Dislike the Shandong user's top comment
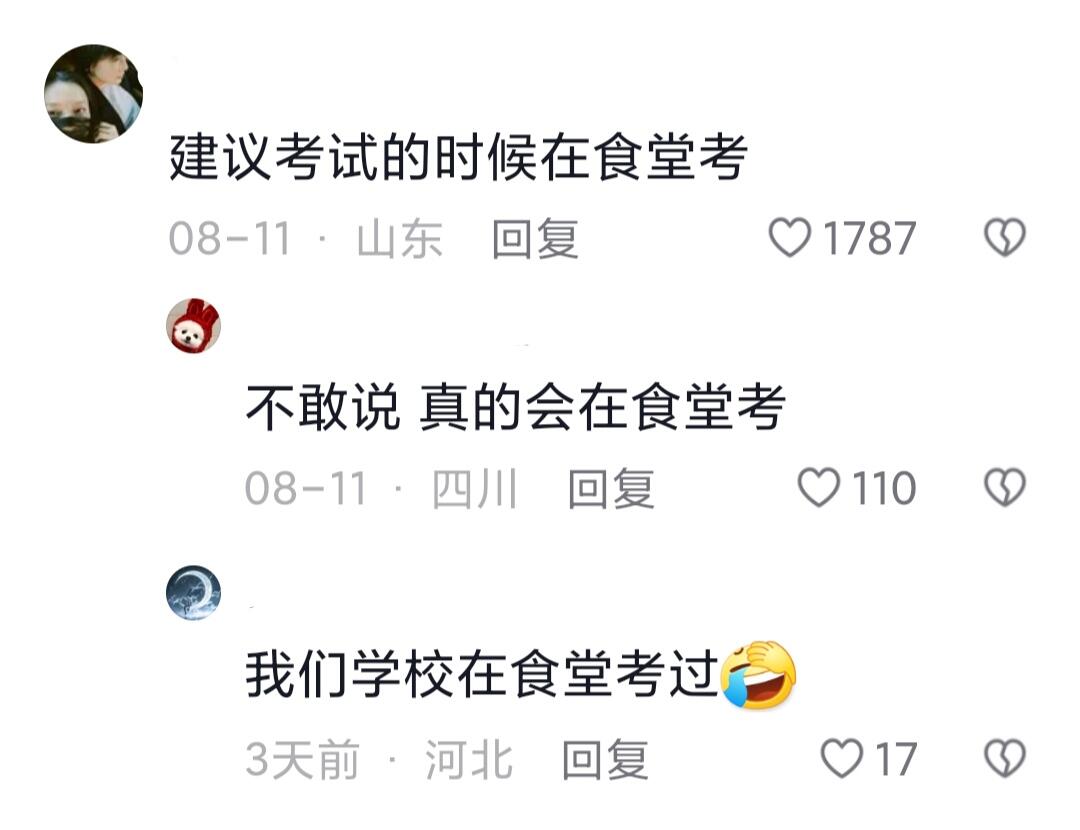 click(1004, 238)
